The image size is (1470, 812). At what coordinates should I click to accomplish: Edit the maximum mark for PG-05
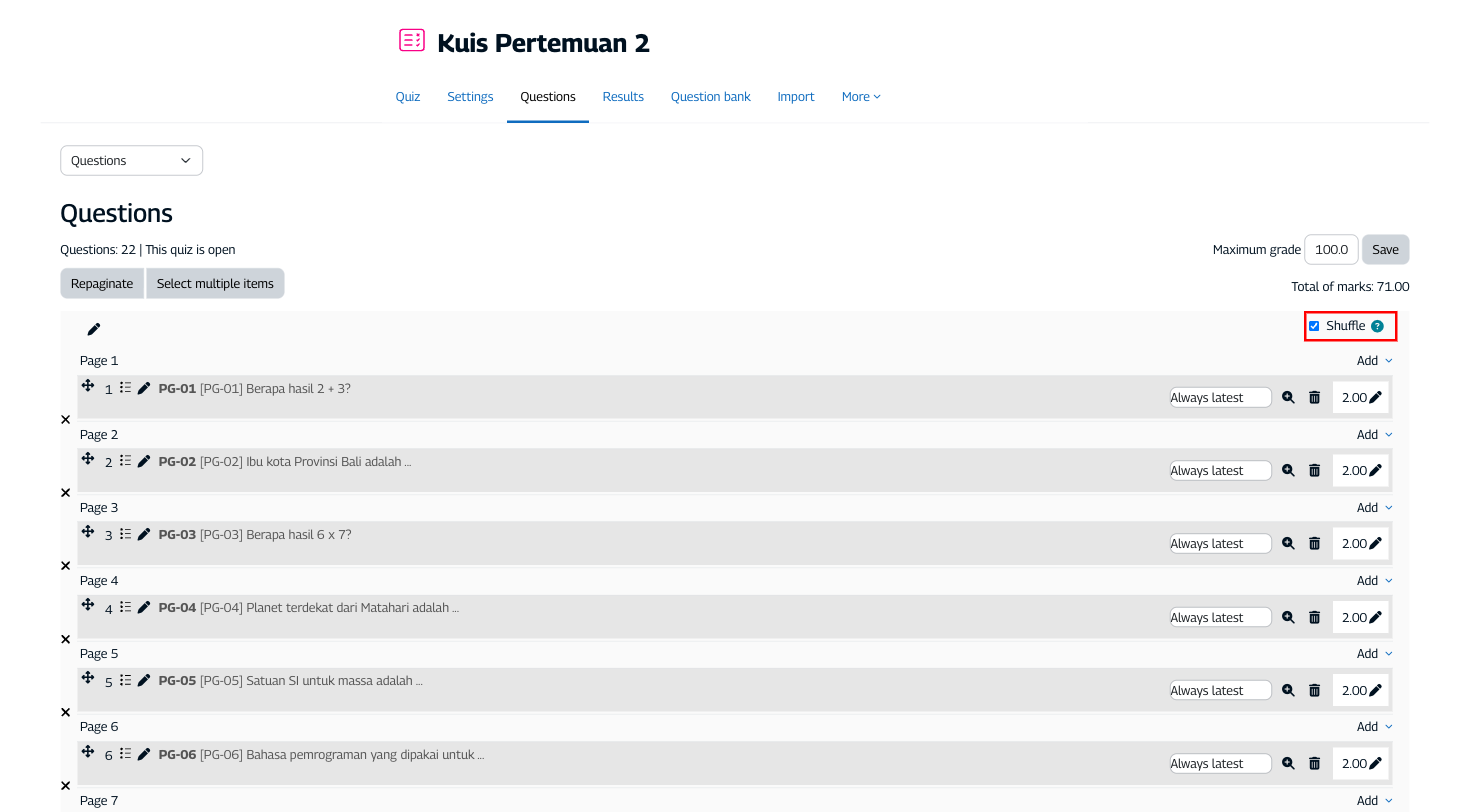click(1376, 691)
